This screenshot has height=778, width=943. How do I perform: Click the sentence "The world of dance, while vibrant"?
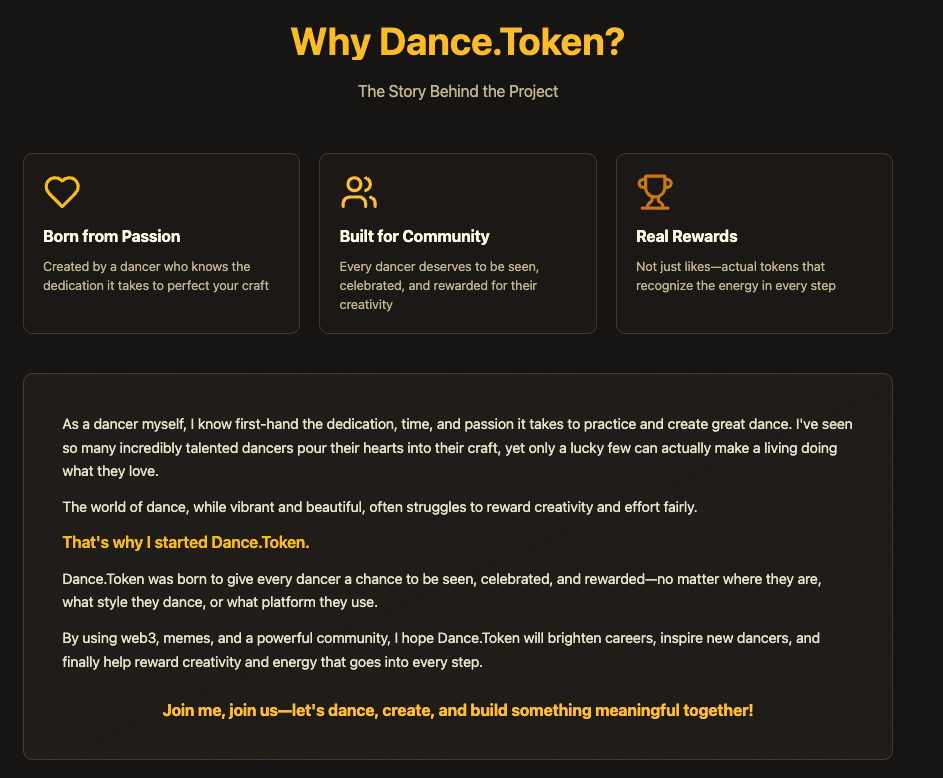(380, 507)
